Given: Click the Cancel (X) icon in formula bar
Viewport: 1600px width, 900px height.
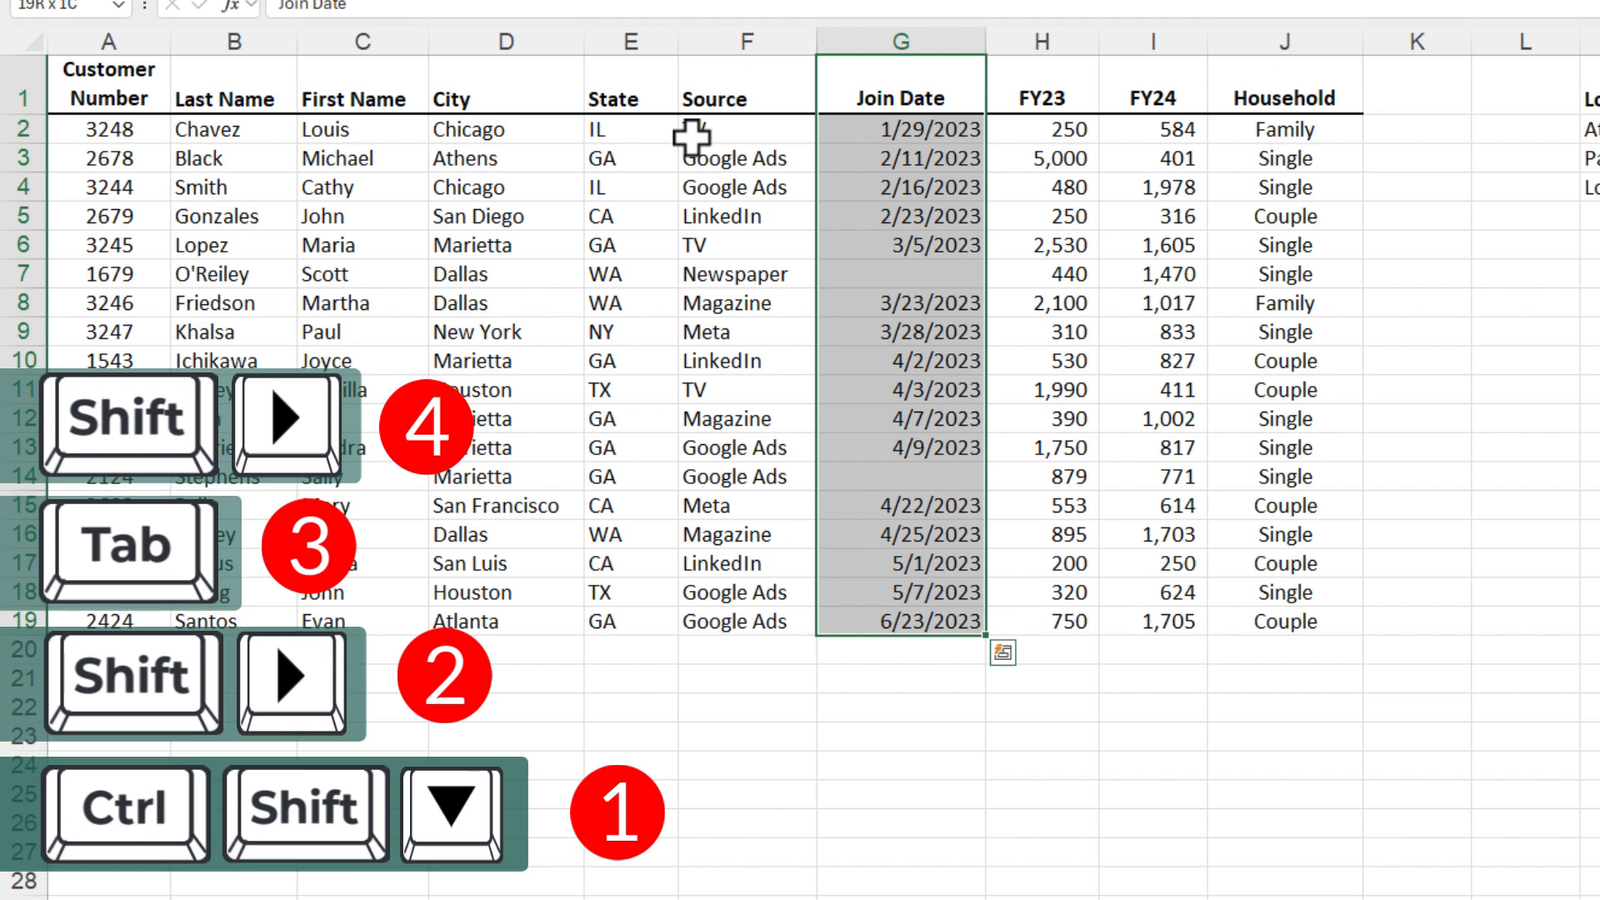Looking at the screenshot, I should click(170, 7).
